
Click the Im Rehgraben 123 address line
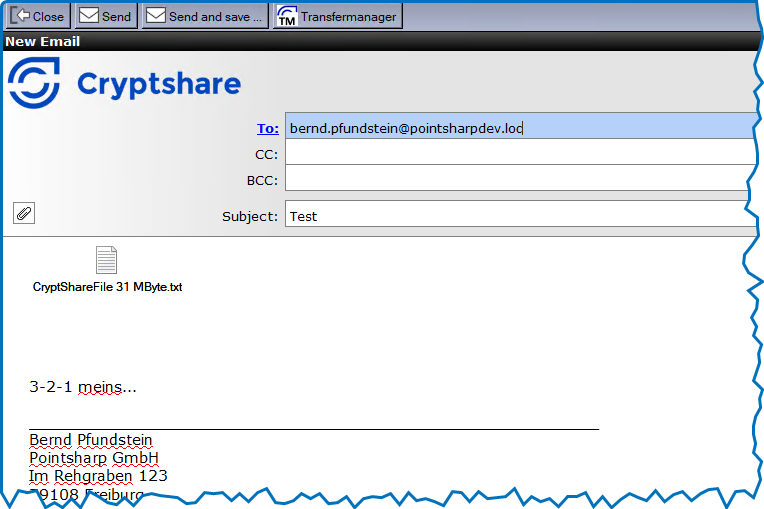pyautogui.click(x=98, y=476)
